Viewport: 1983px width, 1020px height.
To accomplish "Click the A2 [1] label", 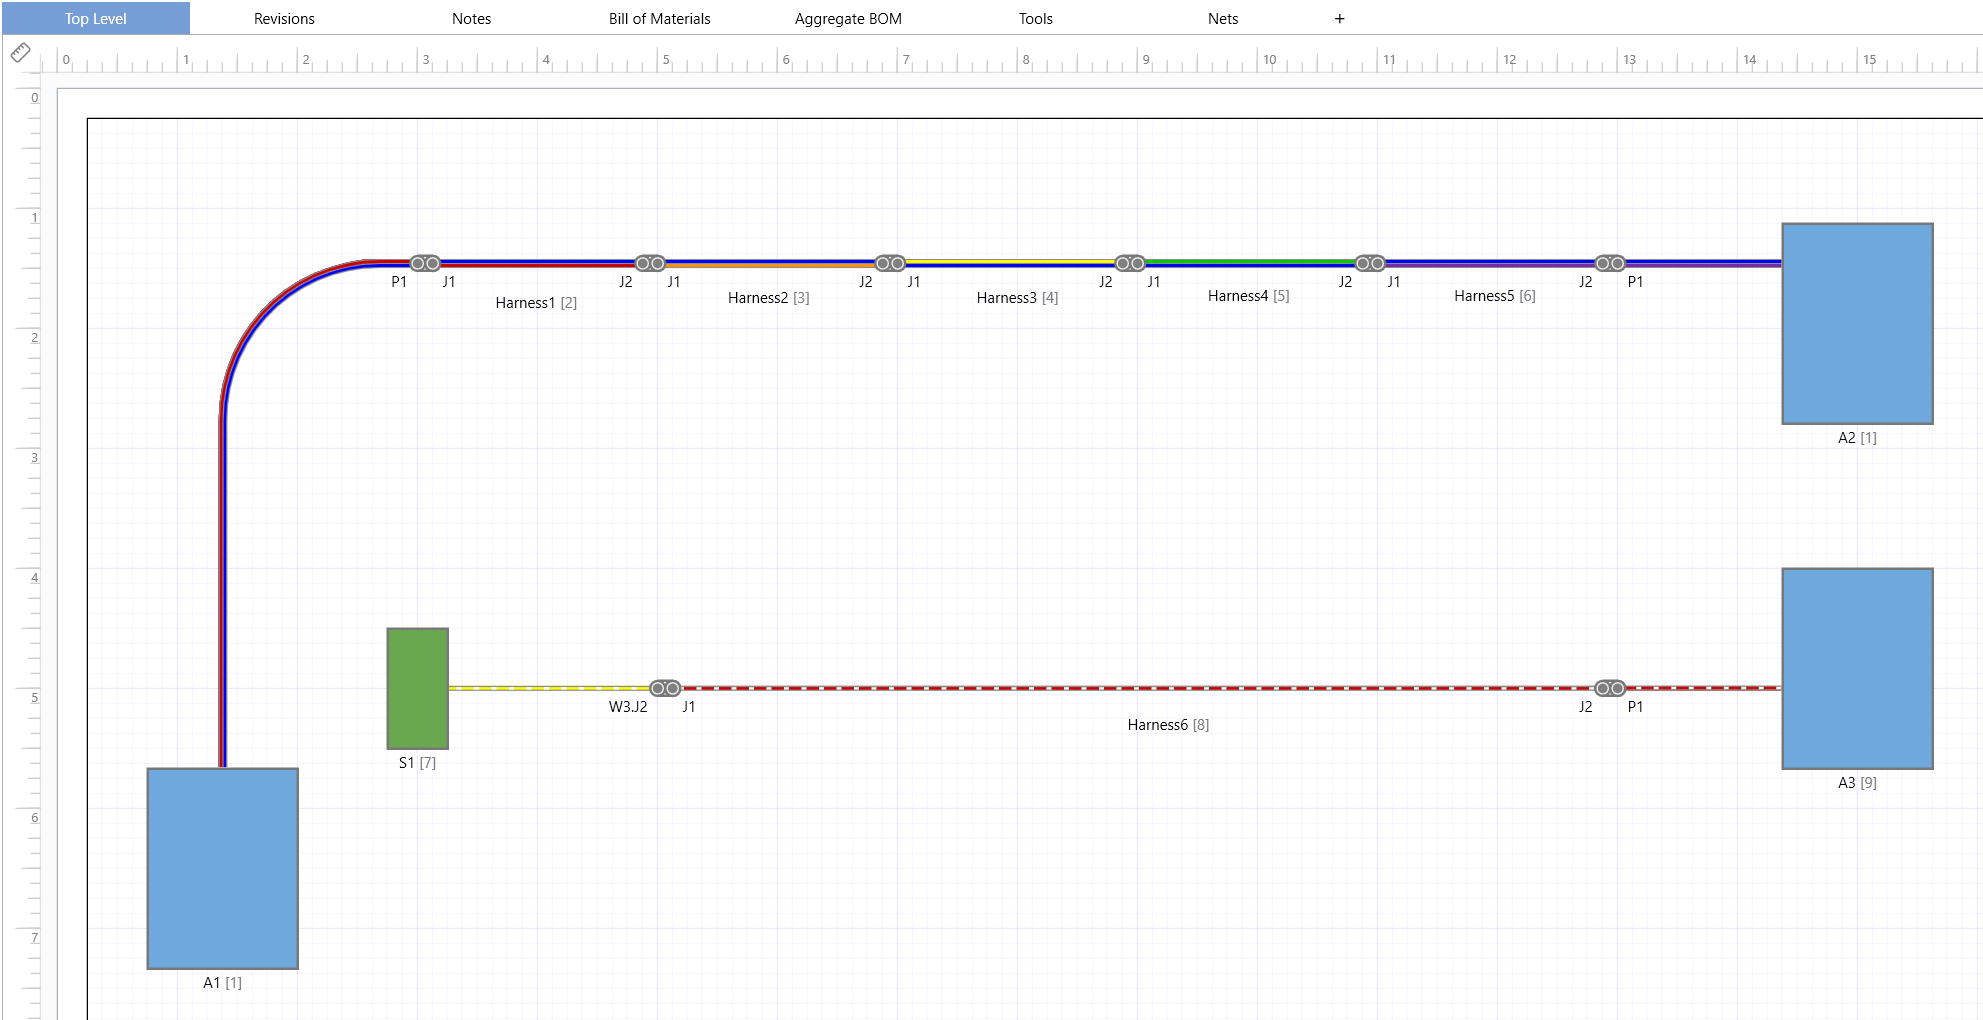I will coord(1857,437).
